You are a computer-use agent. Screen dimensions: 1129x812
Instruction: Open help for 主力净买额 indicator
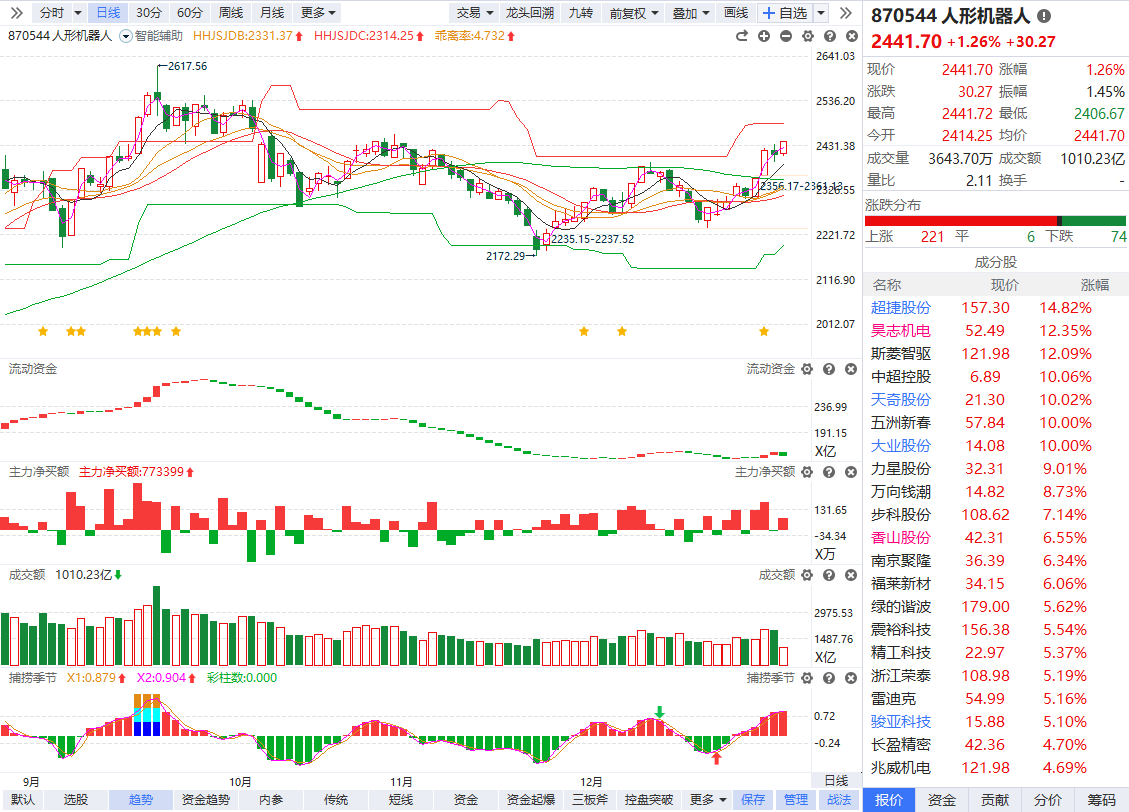828,471
